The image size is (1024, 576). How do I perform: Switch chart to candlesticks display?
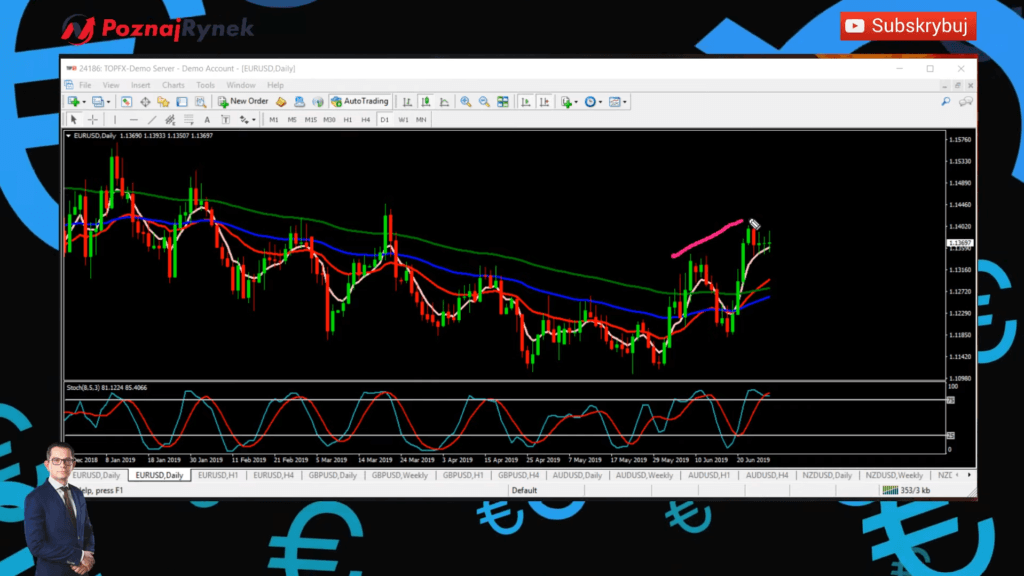426,102
